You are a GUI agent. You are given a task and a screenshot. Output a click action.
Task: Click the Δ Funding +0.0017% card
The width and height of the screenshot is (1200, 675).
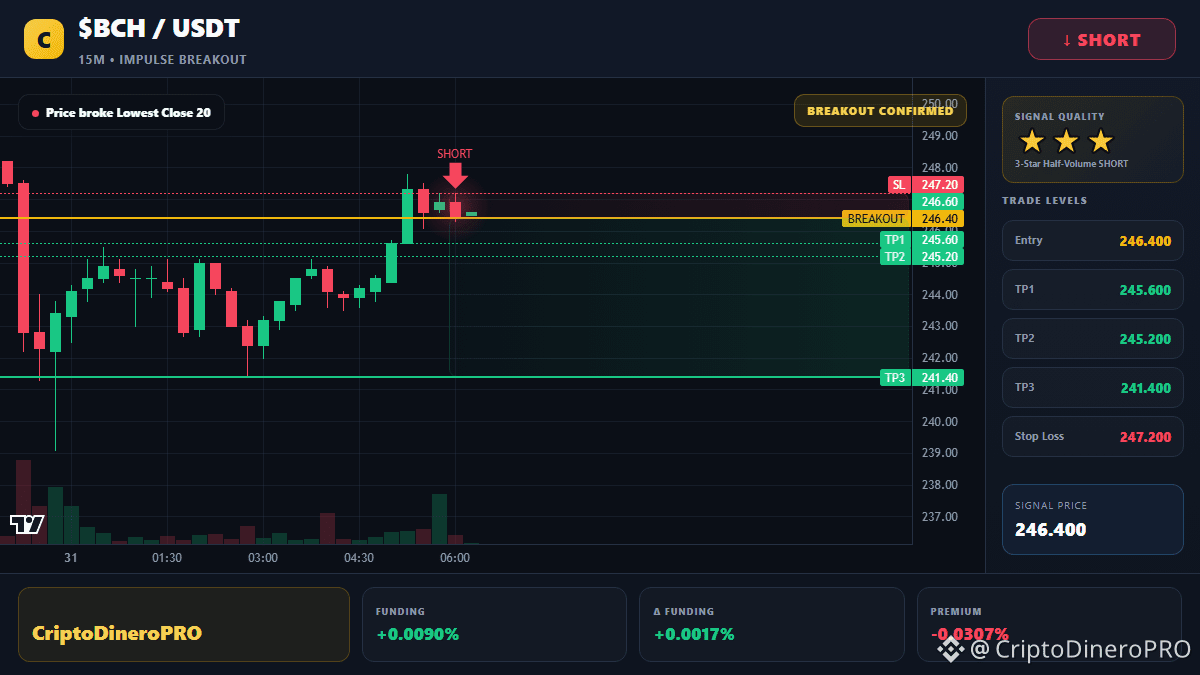pos(771,625)
